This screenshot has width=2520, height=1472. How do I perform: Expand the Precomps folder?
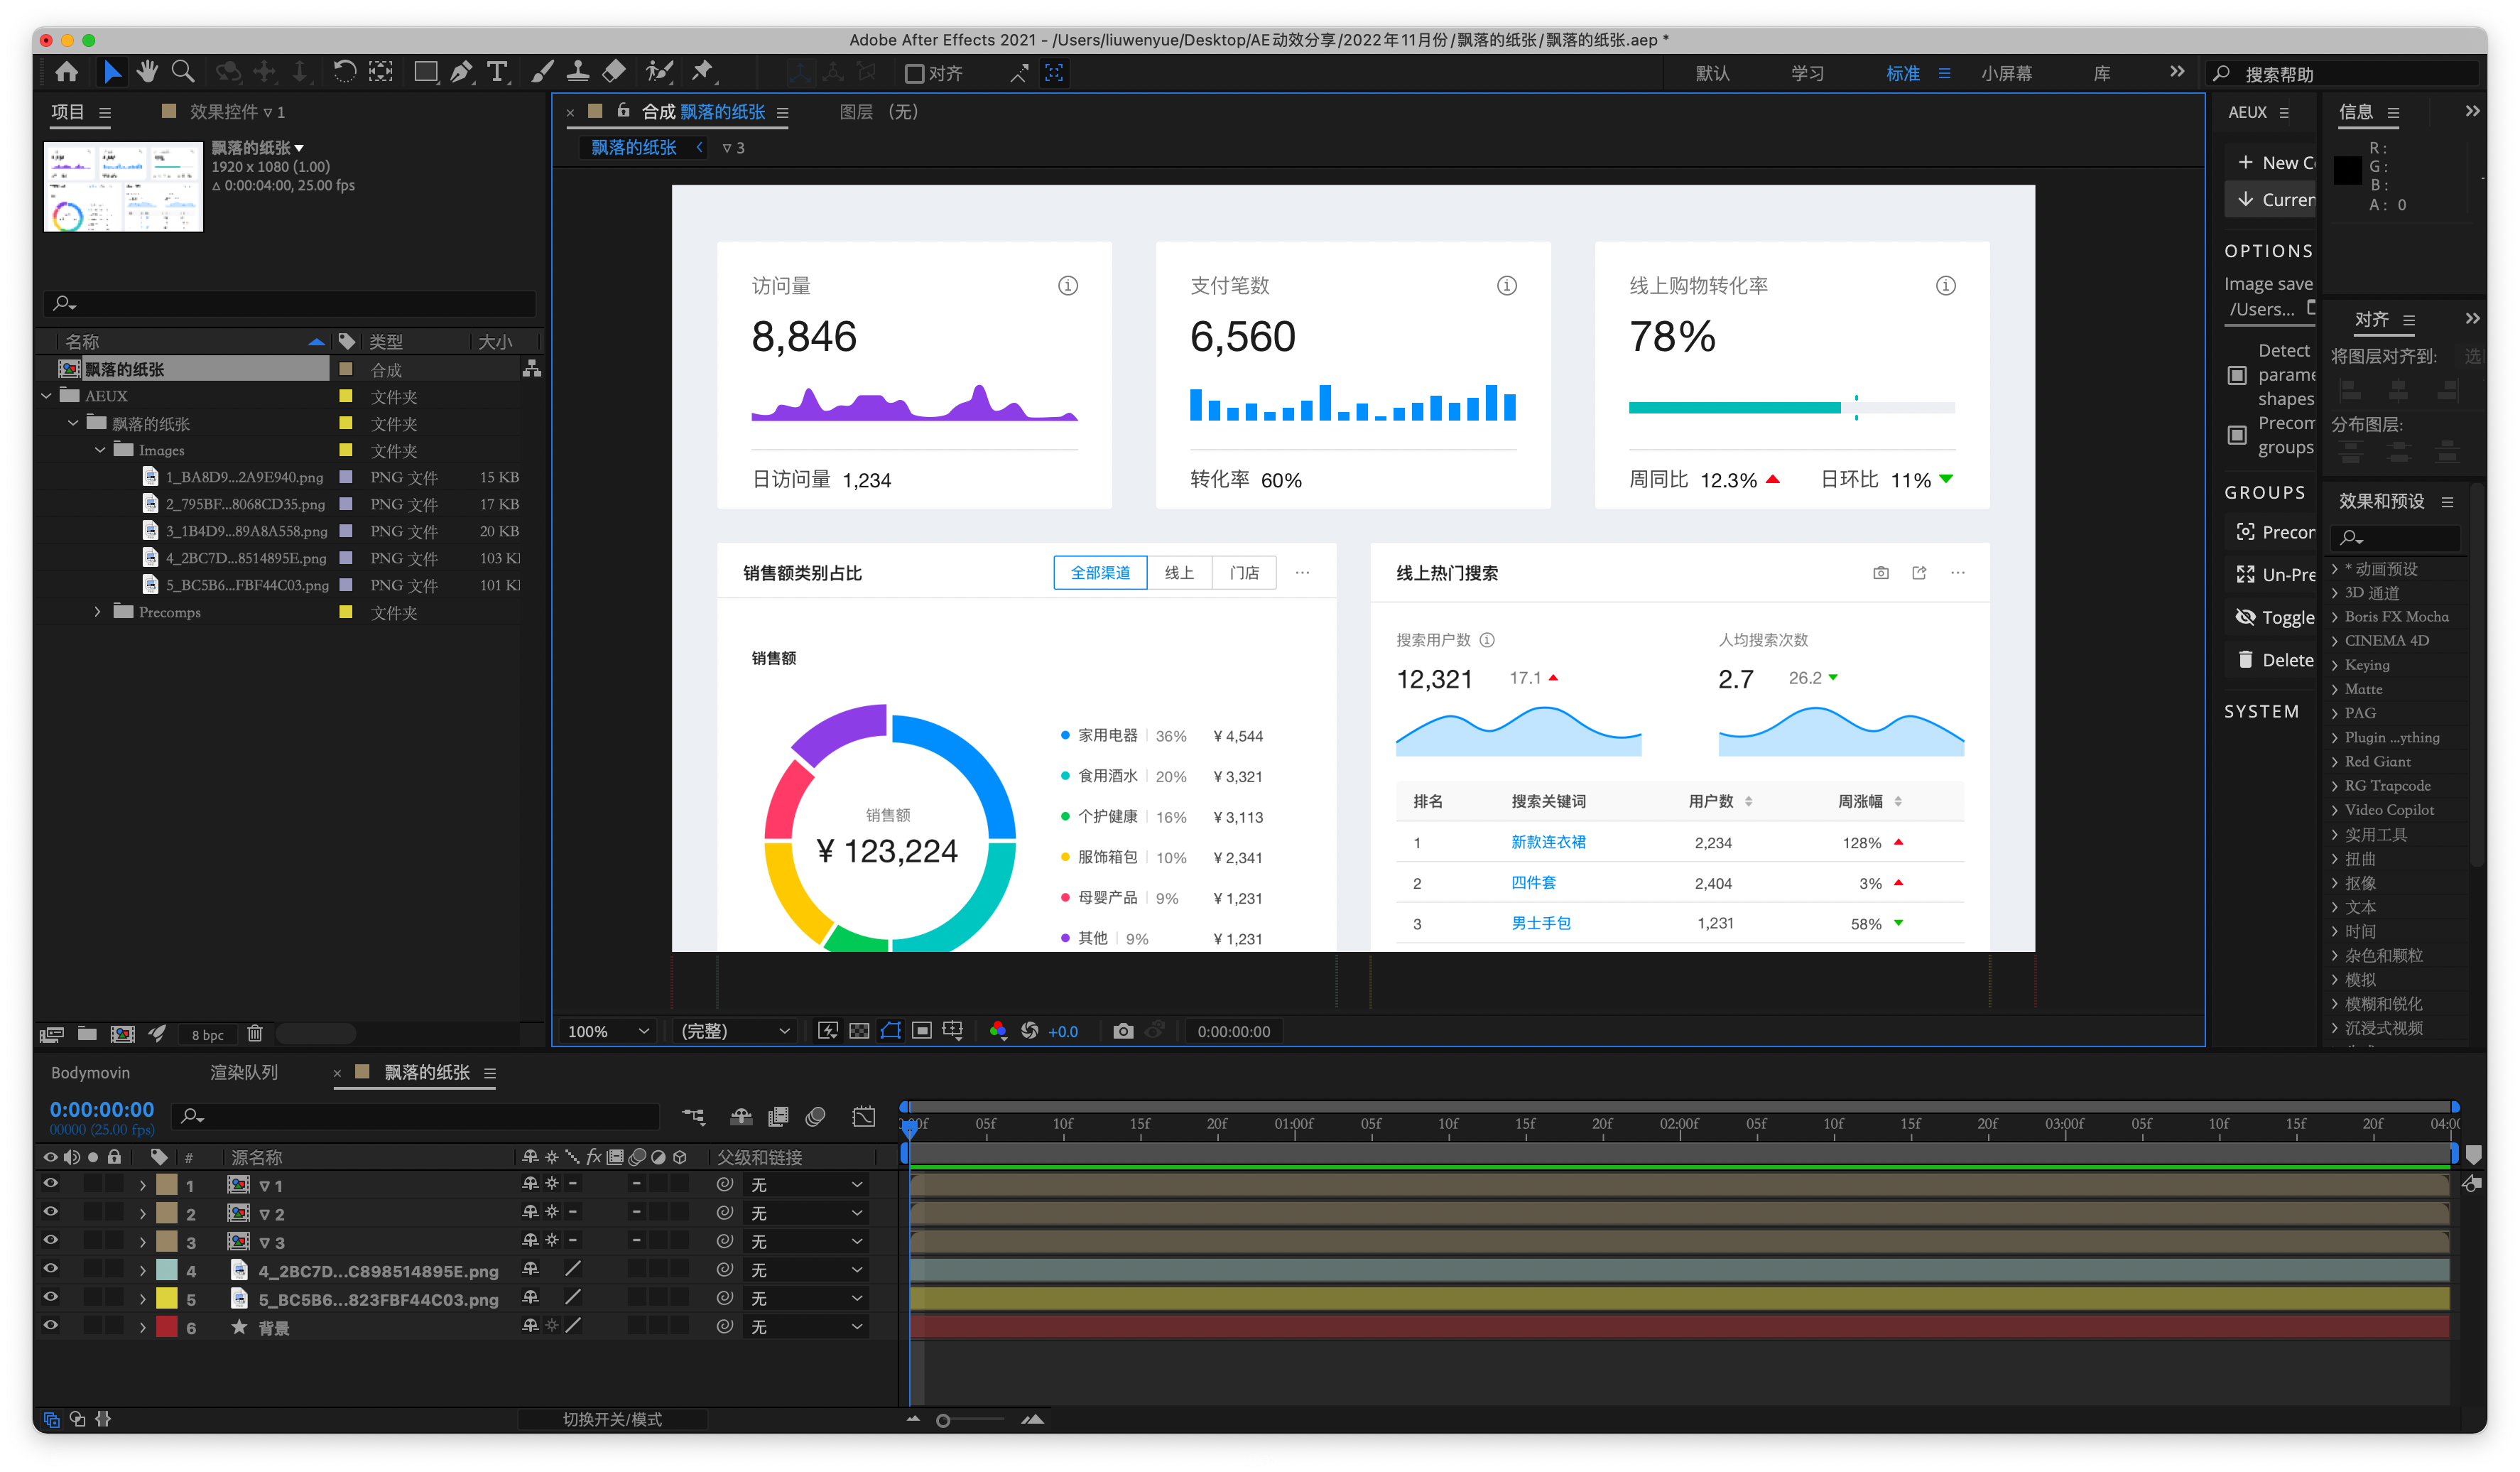pos(97,612)
